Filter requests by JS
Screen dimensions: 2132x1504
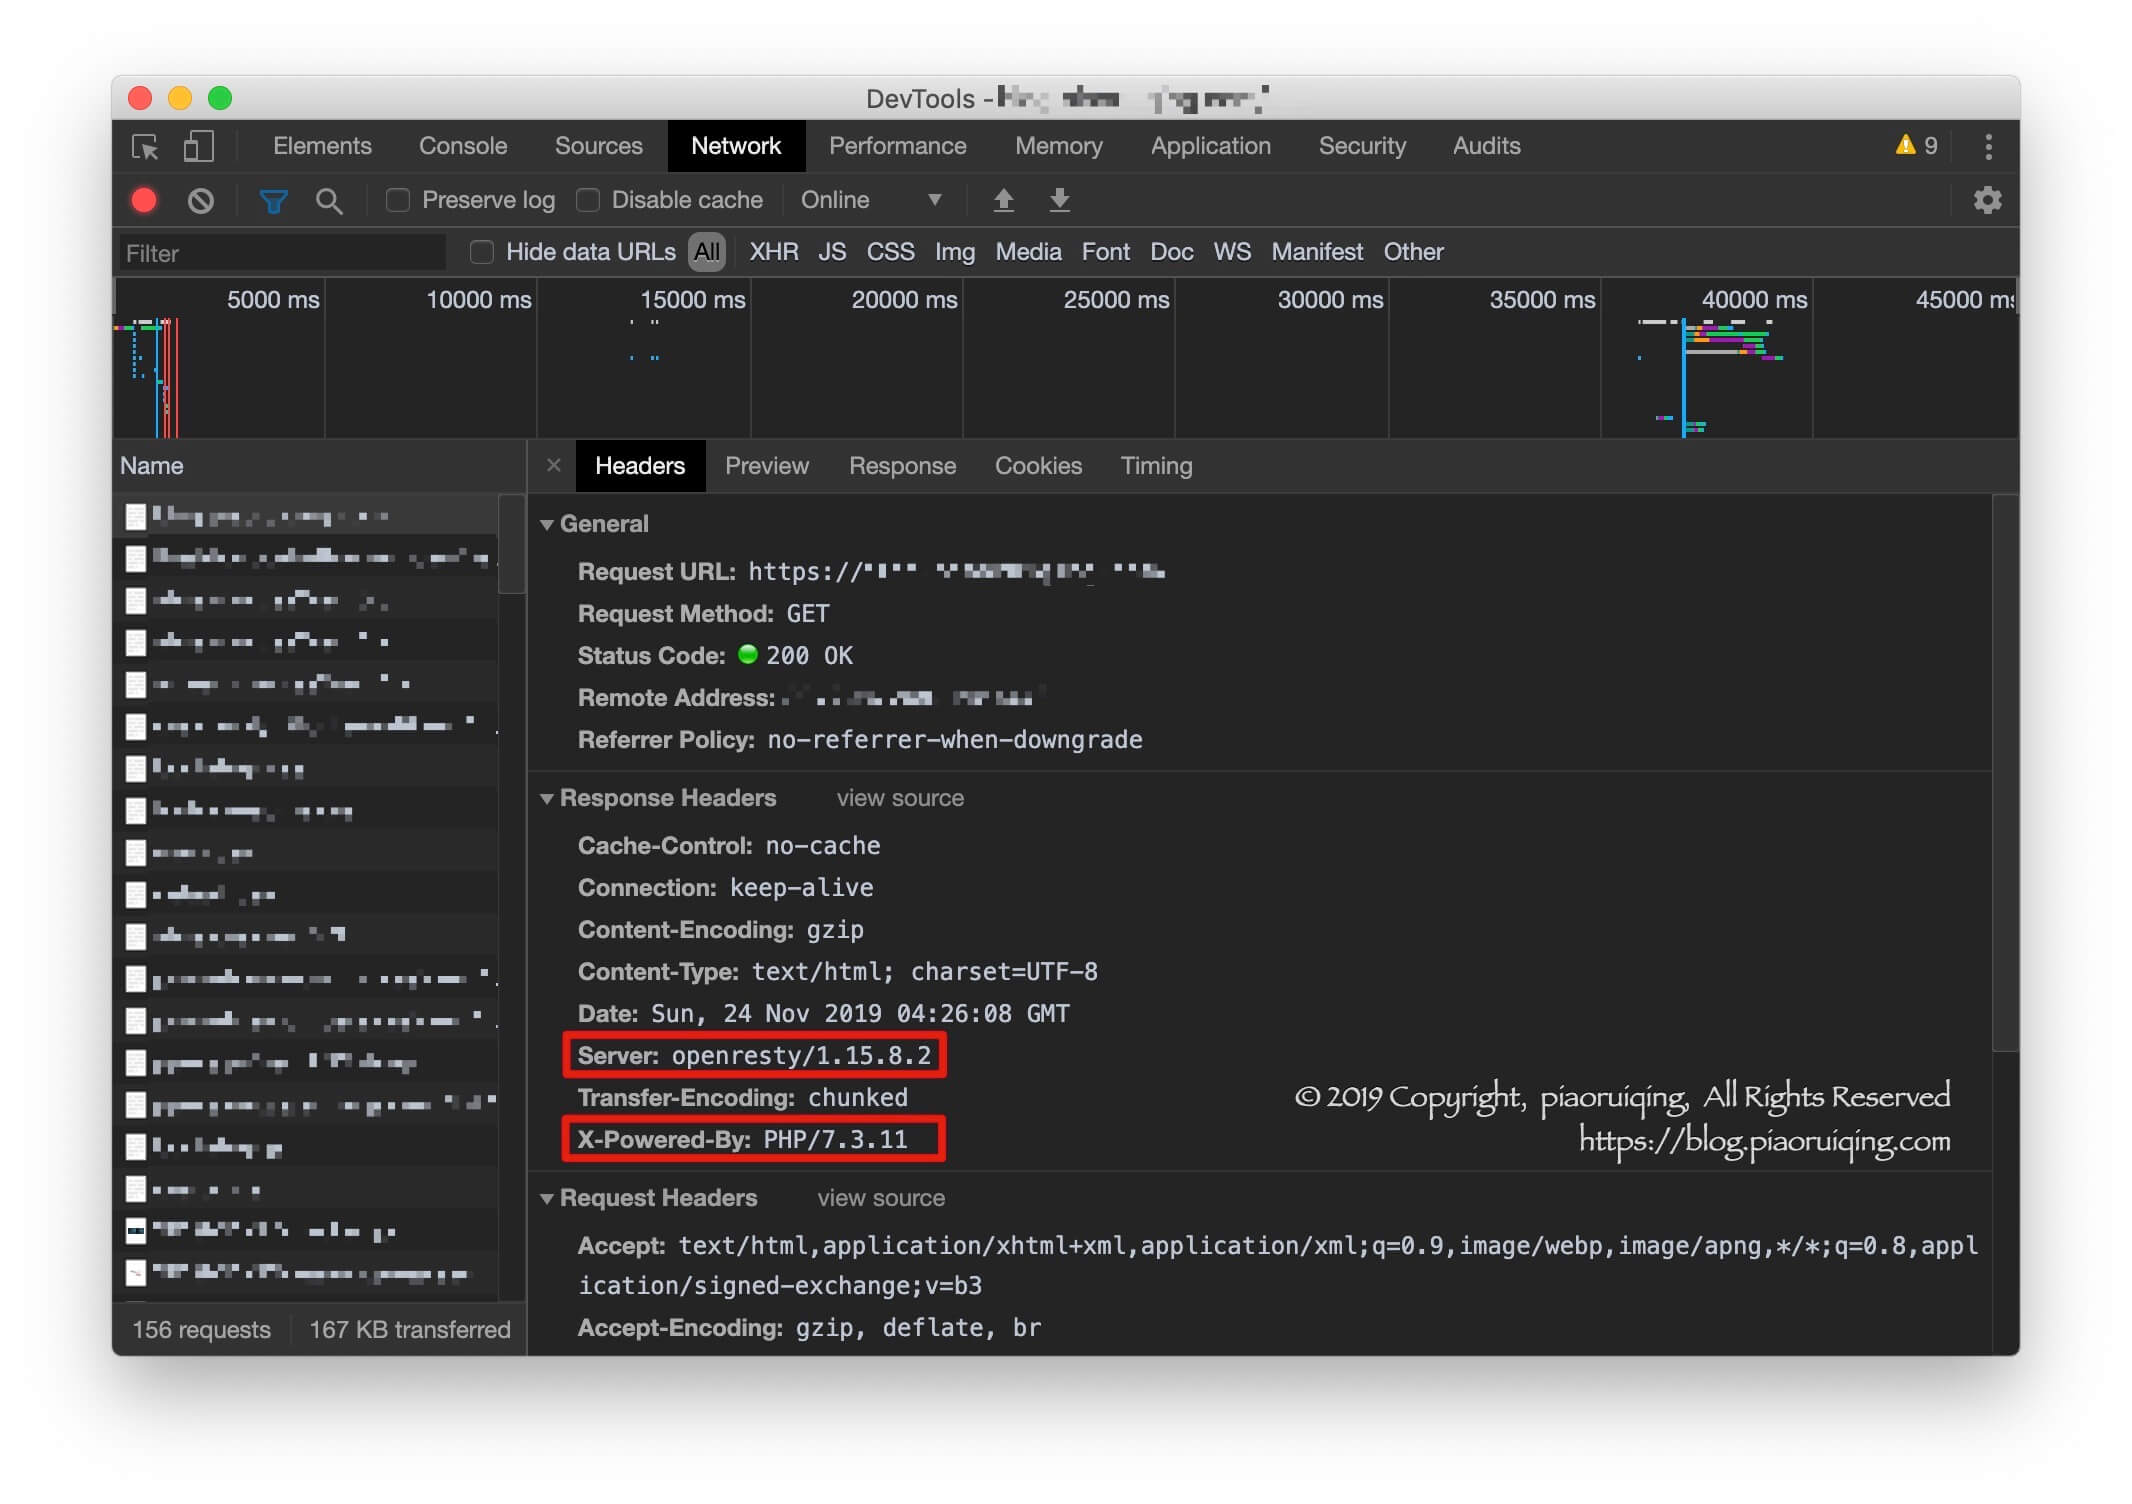click(832, 252)
